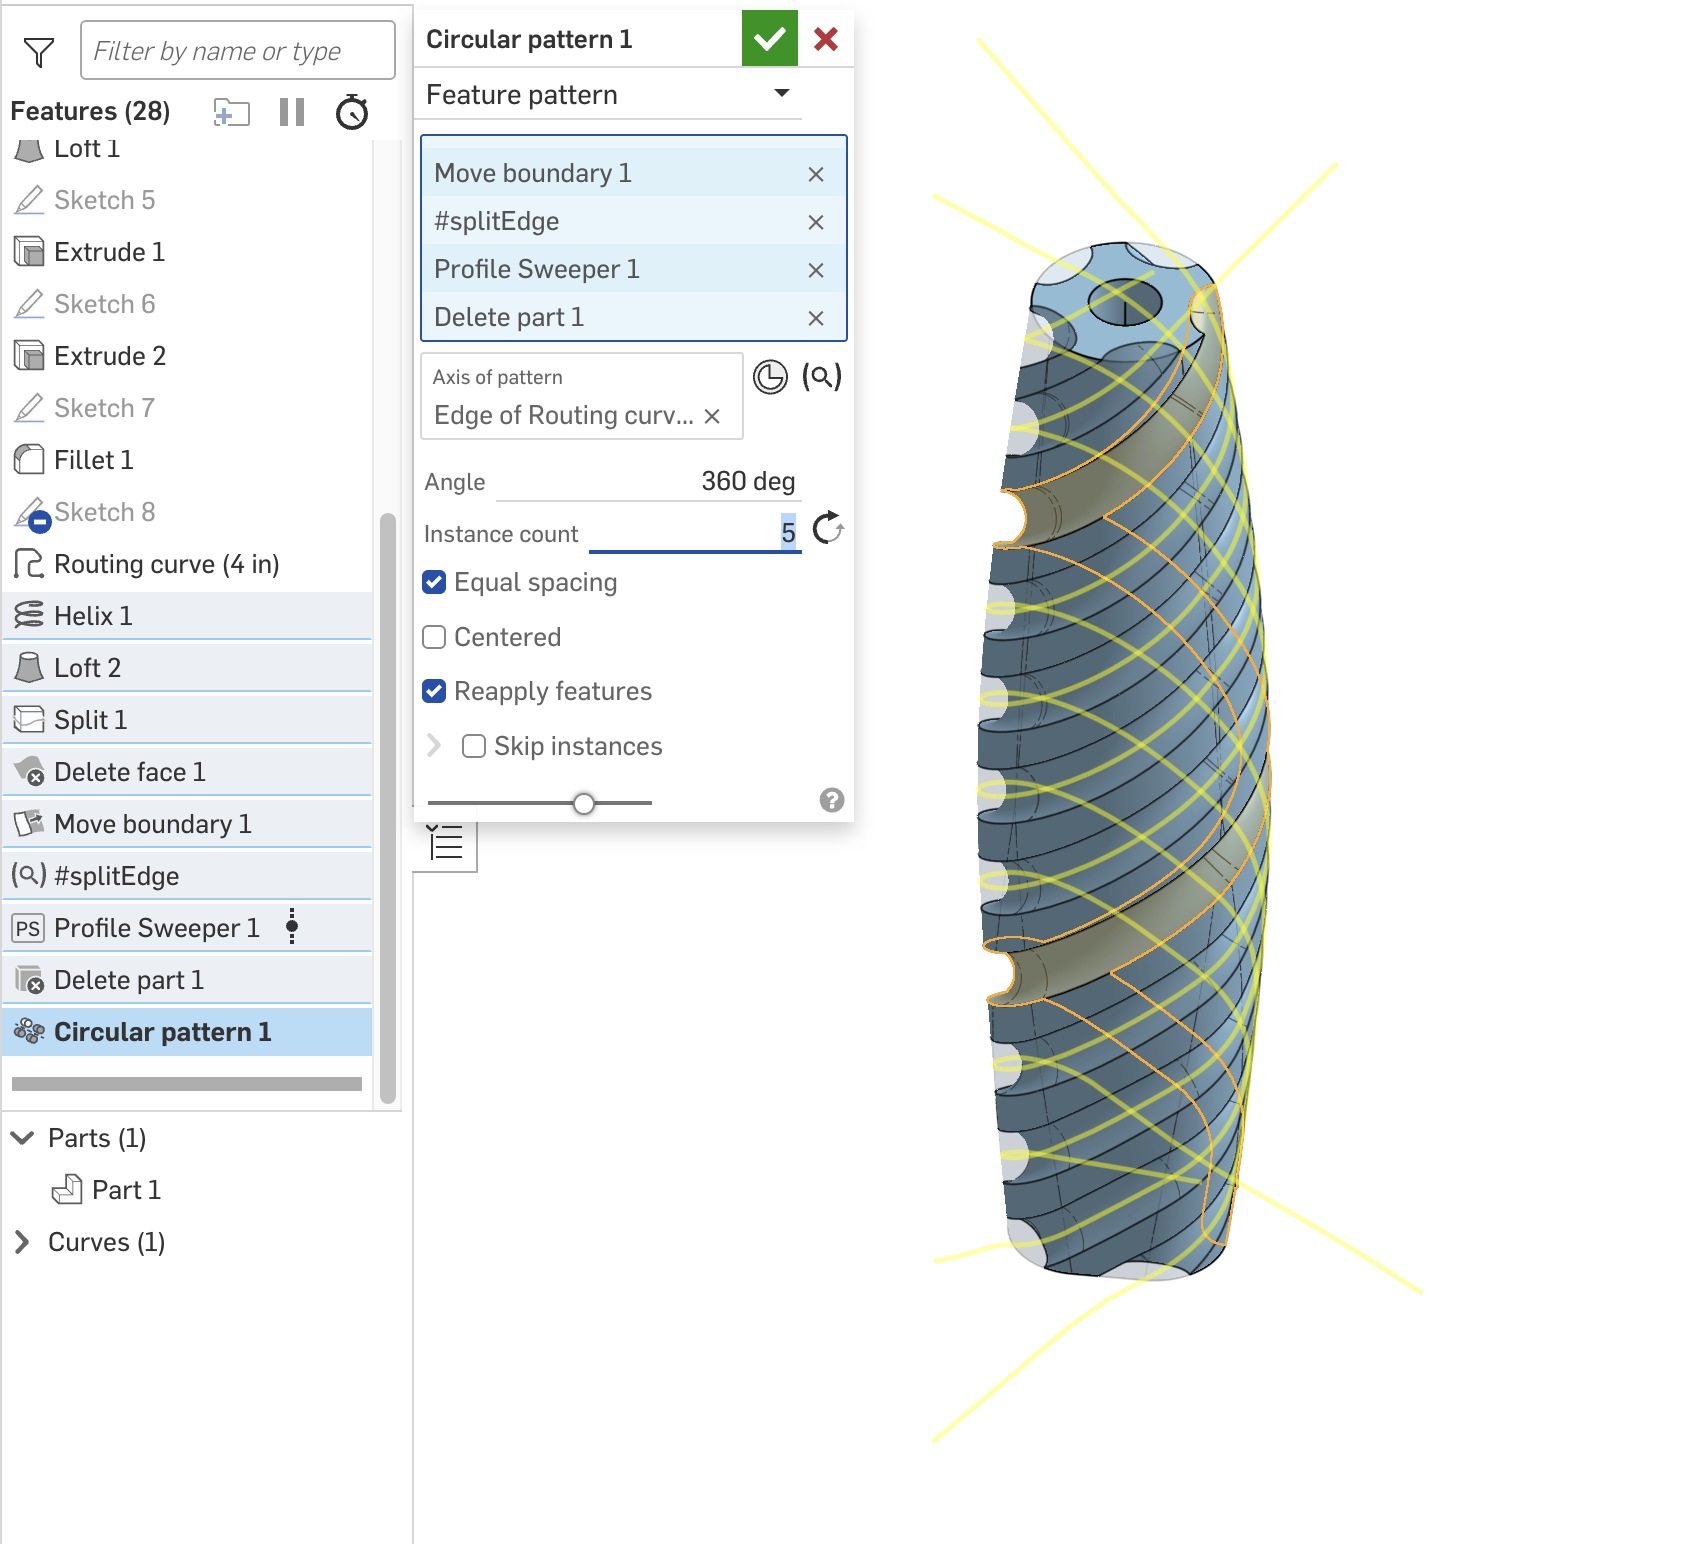Click the Angle value field
This screenshot has height=1544, width=1682.
648,481
